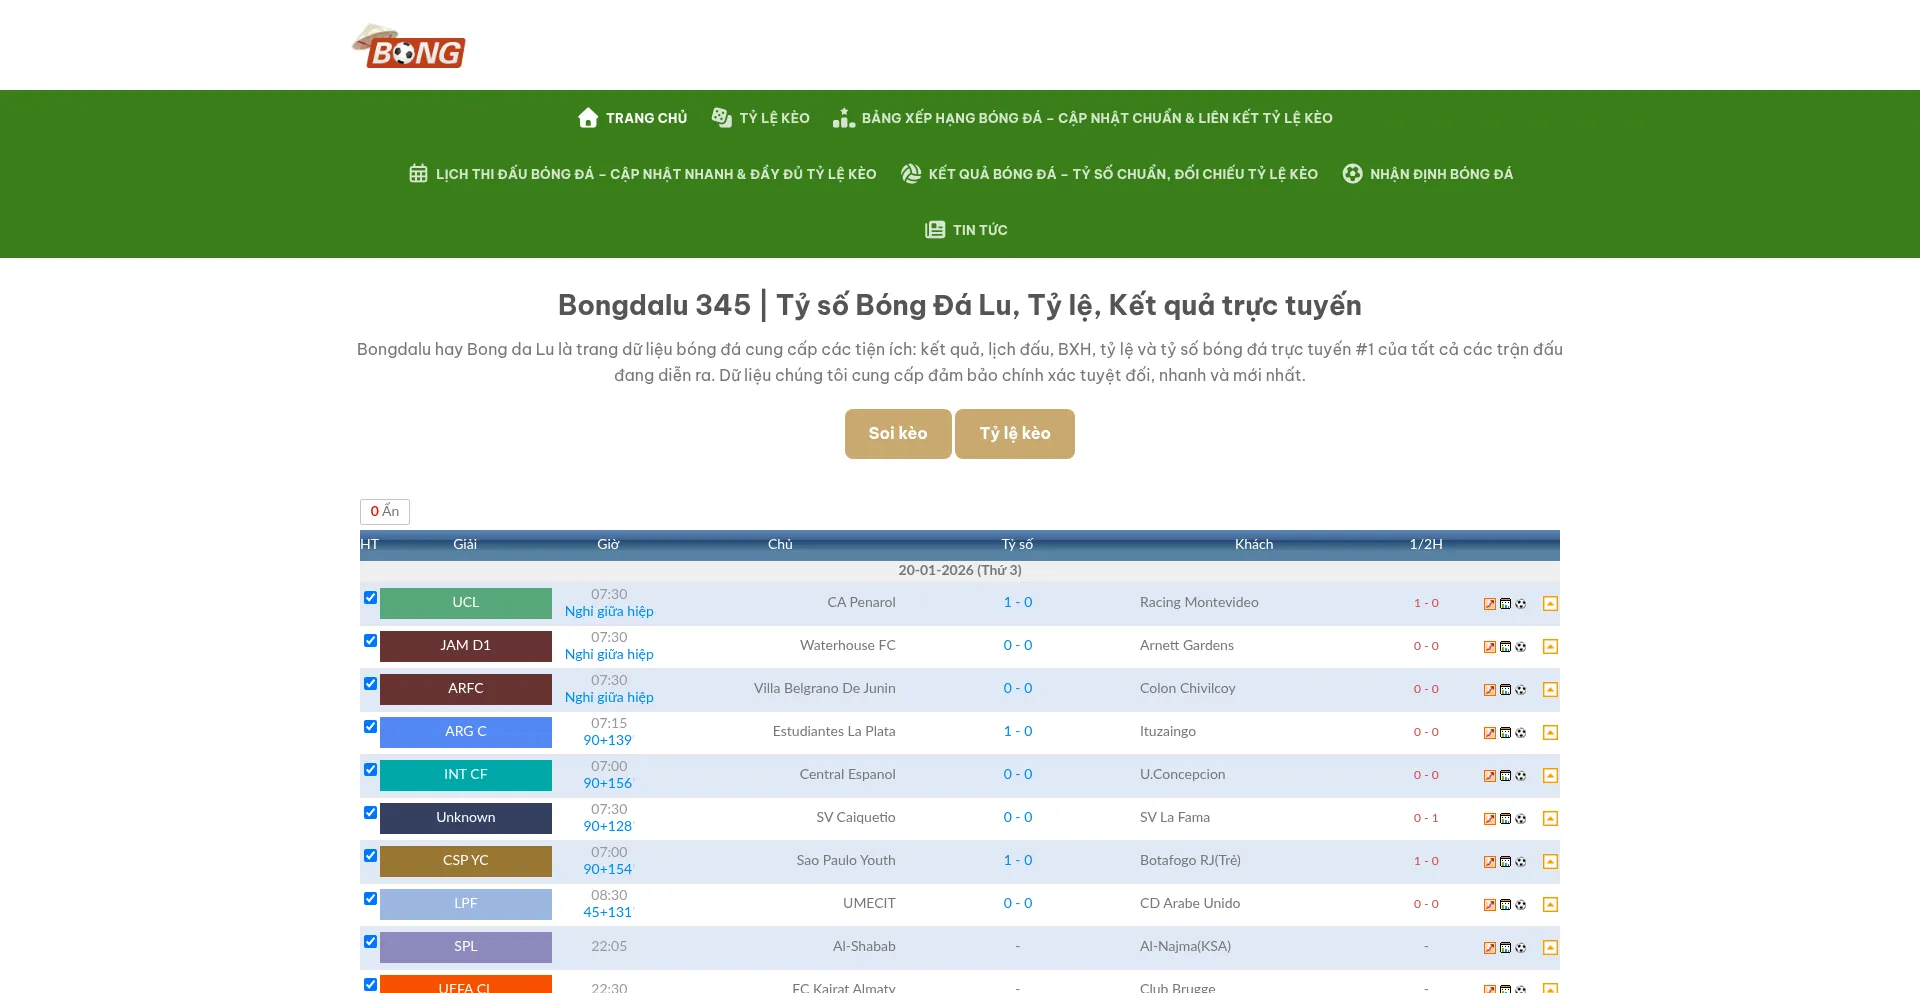
Task: Uncheck the checkbox for the LPF match row
Action: coord(370,898)
